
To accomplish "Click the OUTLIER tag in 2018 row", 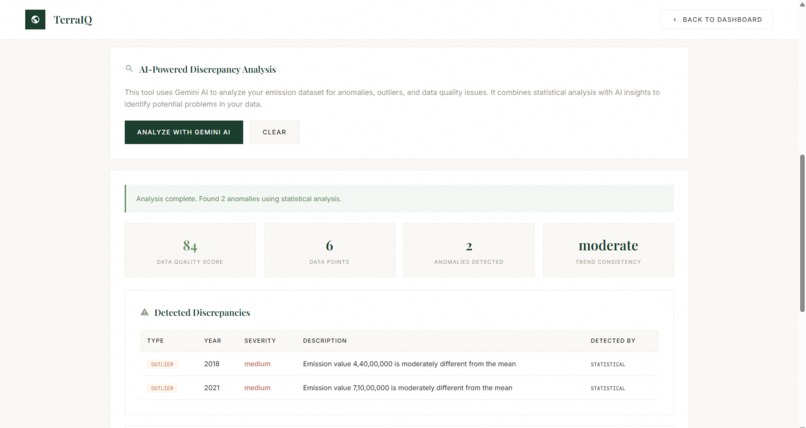I will tap(162, 364).
